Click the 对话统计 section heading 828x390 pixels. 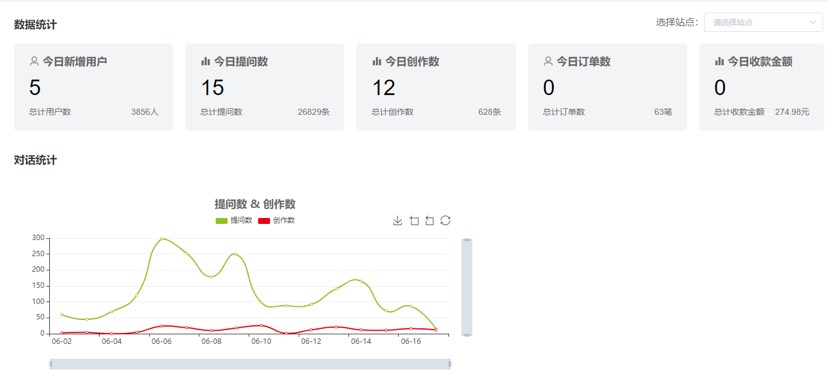[x=35, y=160]
